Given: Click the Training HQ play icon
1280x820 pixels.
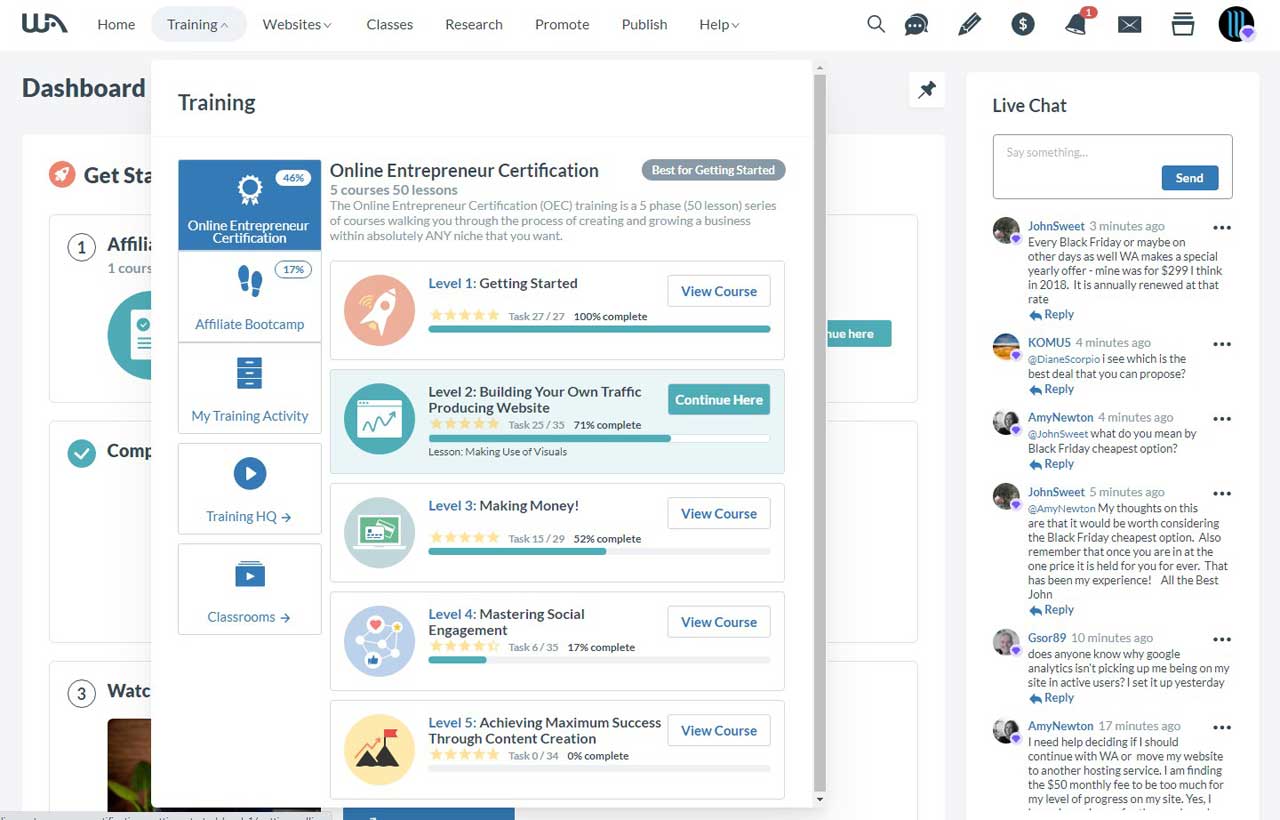Looking at the screenshot, I should (x=250, y=474).
